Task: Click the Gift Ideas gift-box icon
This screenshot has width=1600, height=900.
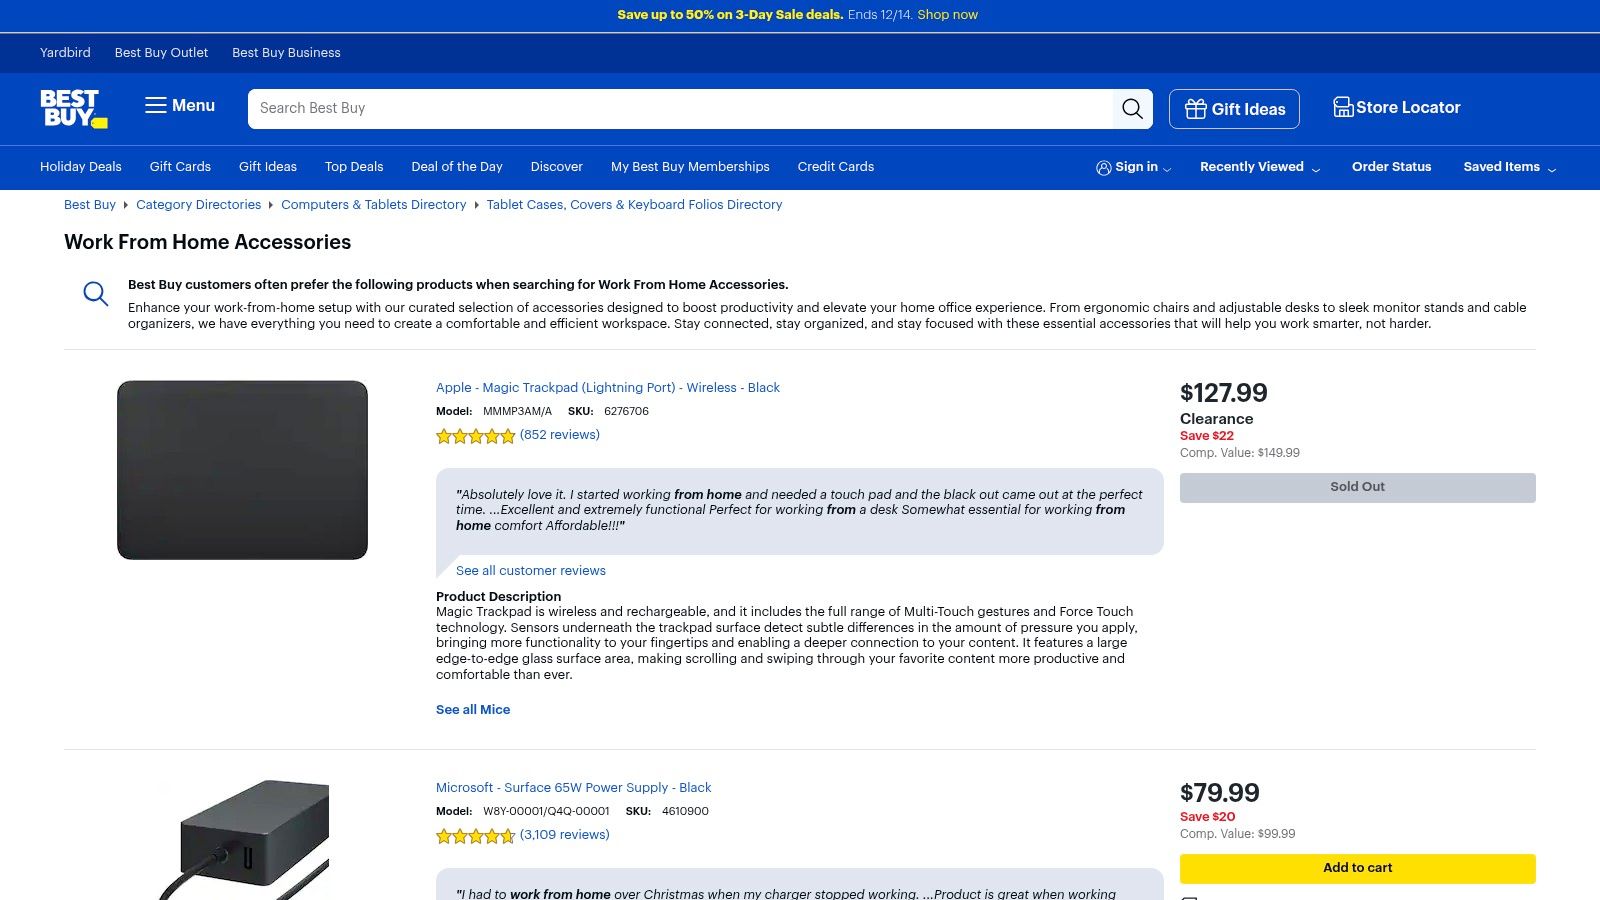Action: (1196, 109)
